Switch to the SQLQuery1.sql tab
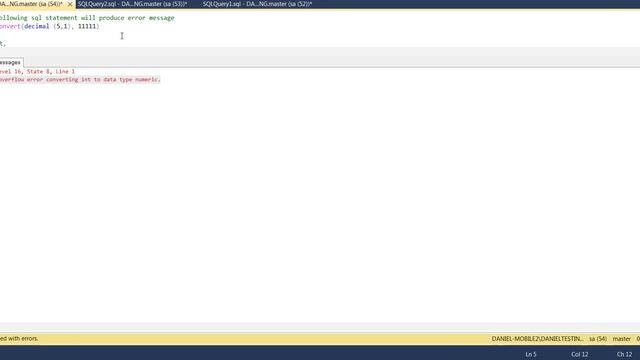The height and width of the screenshot is (360, 640). click(257, 4)
